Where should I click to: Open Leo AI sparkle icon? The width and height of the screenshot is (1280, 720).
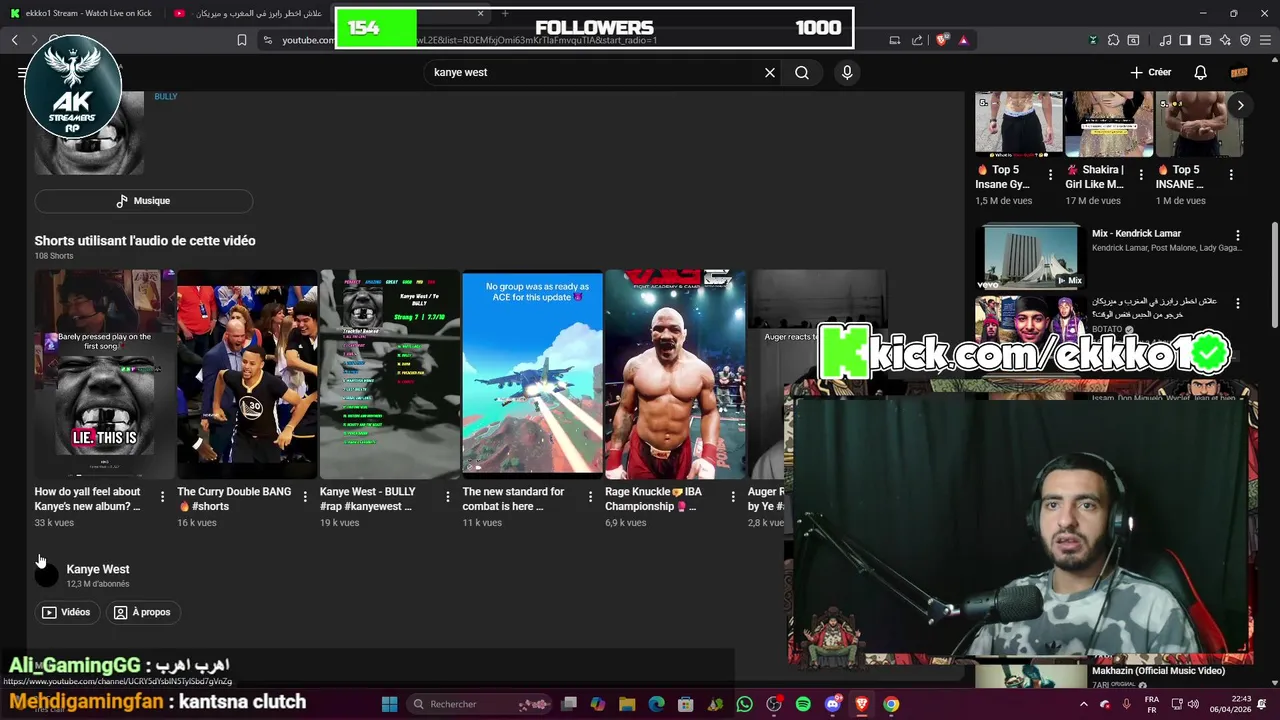1225,40
